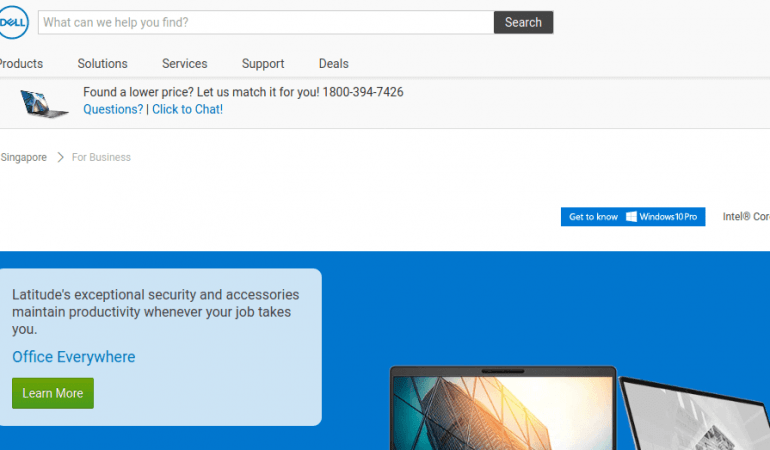Click the green Learn More button
The height and width of the screenshot is (450, 770).
pos(53,394)
